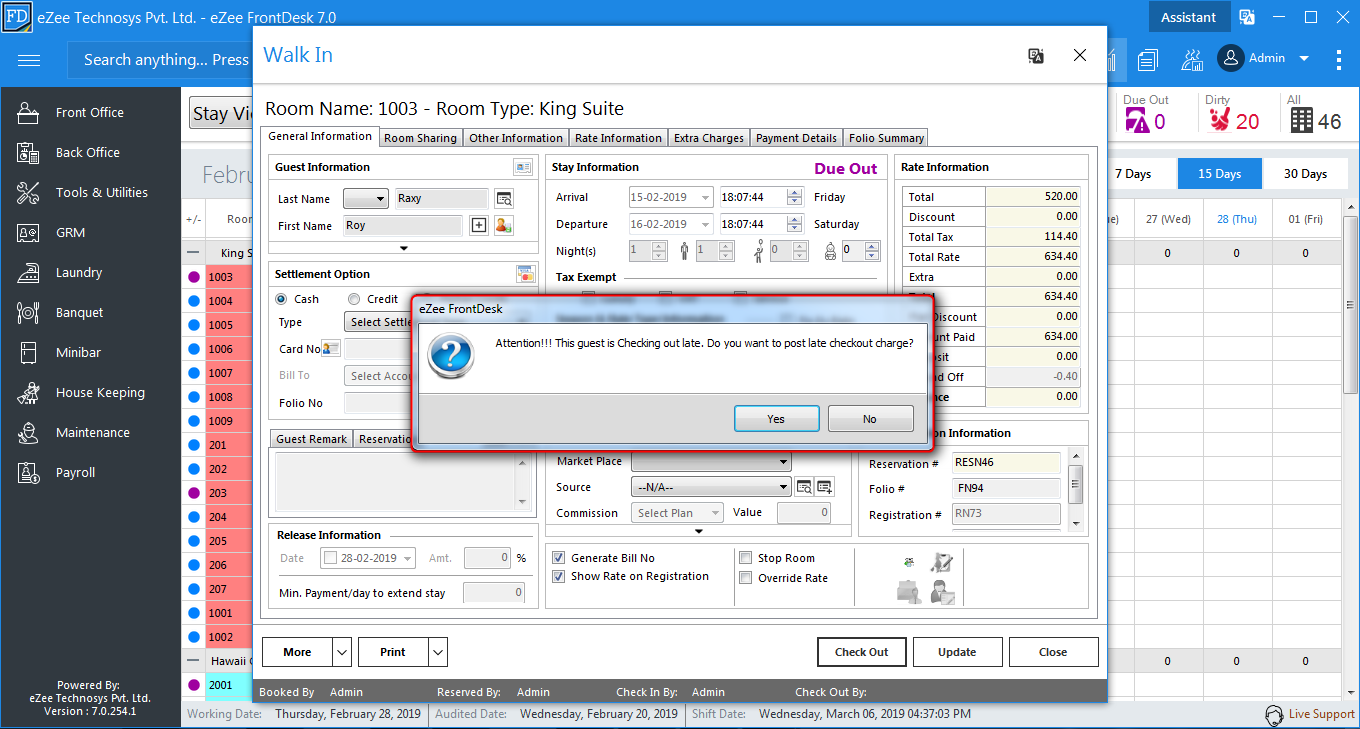
Task: Select the Cash radio button
Action: click(x=281, y=299)
